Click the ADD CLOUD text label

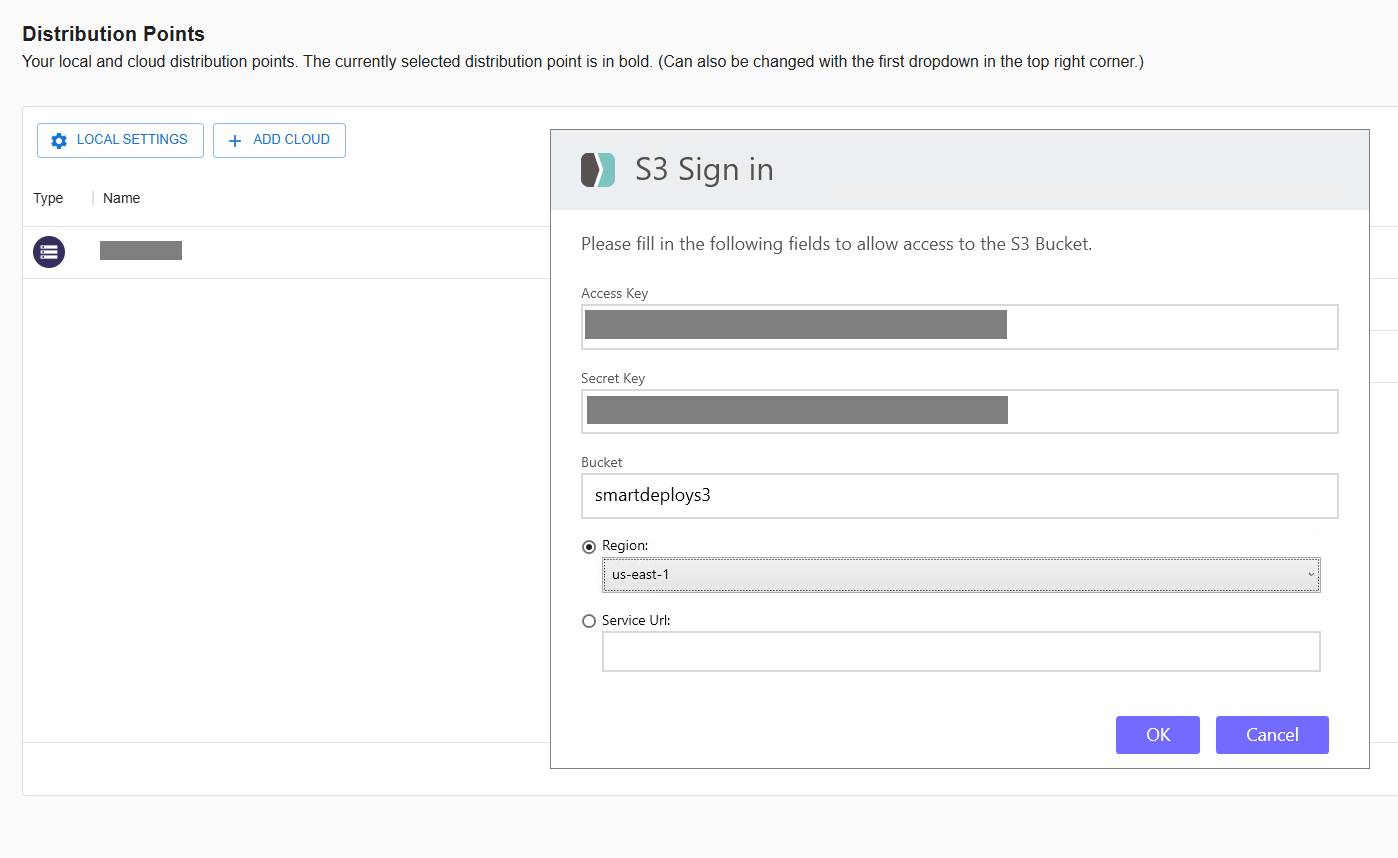tap(291, 140)
